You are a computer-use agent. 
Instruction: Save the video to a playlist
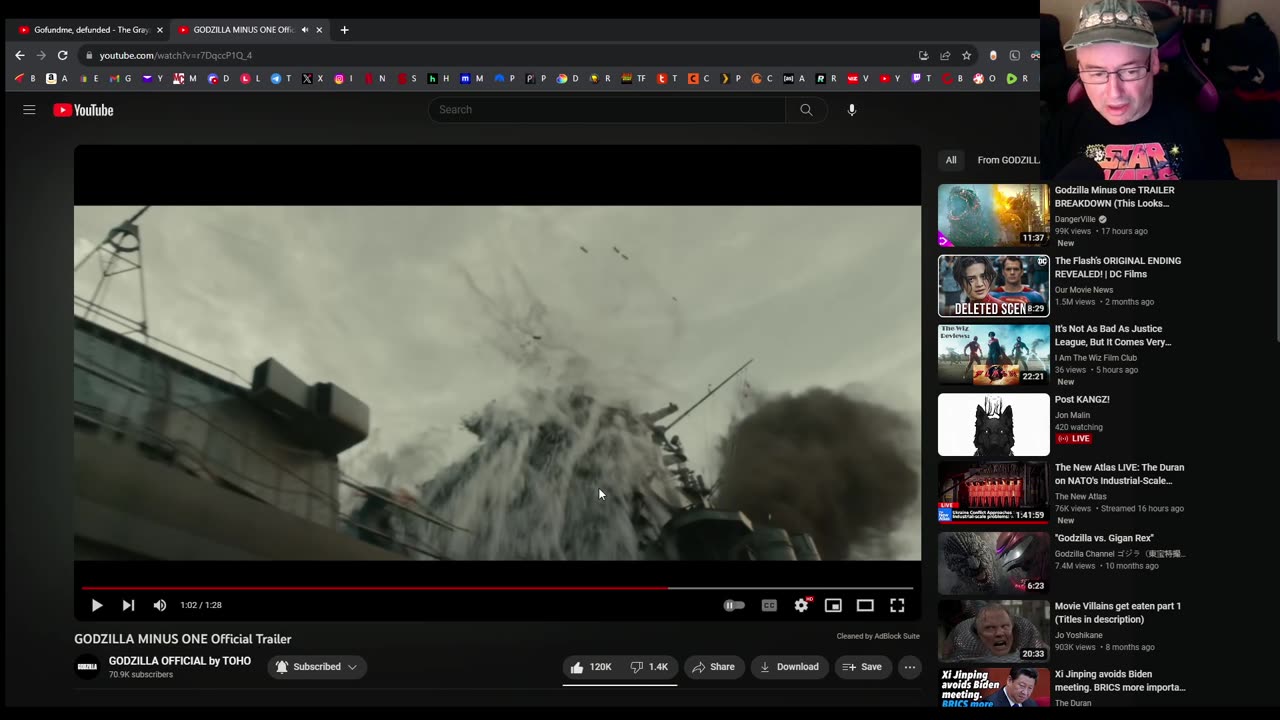[863, 667]
